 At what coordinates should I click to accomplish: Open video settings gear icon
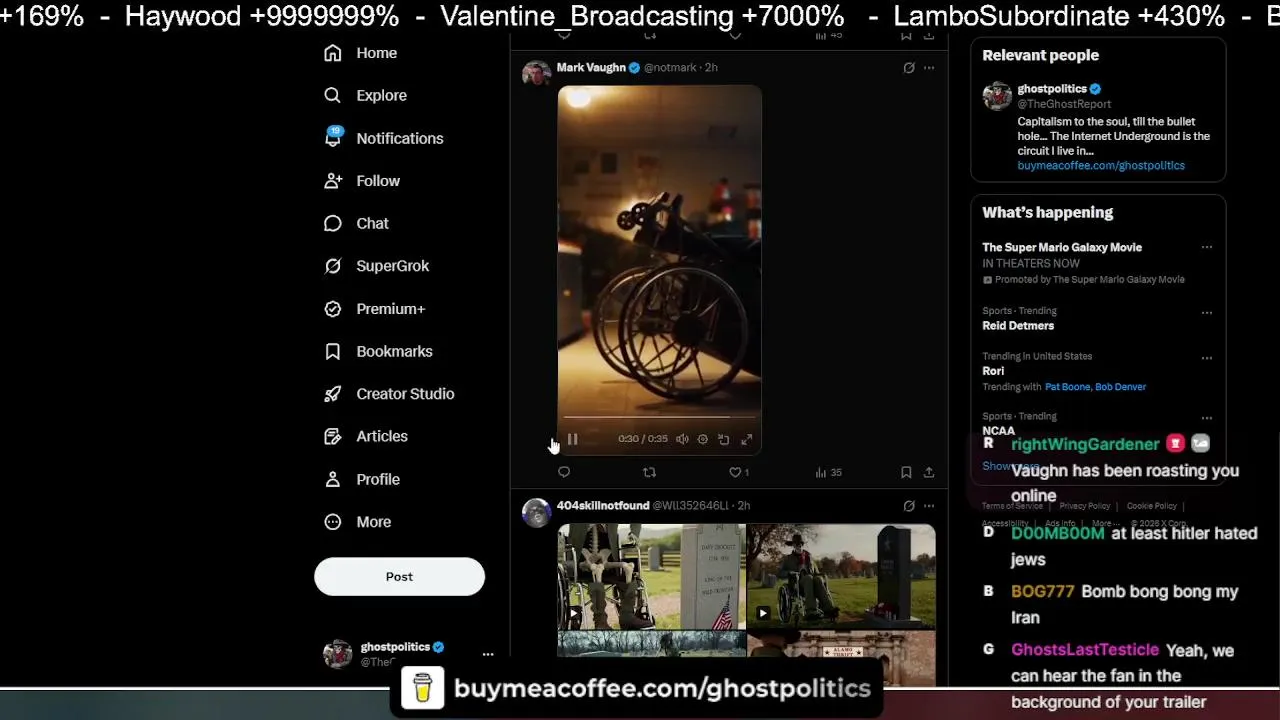(x=702, y=439)
